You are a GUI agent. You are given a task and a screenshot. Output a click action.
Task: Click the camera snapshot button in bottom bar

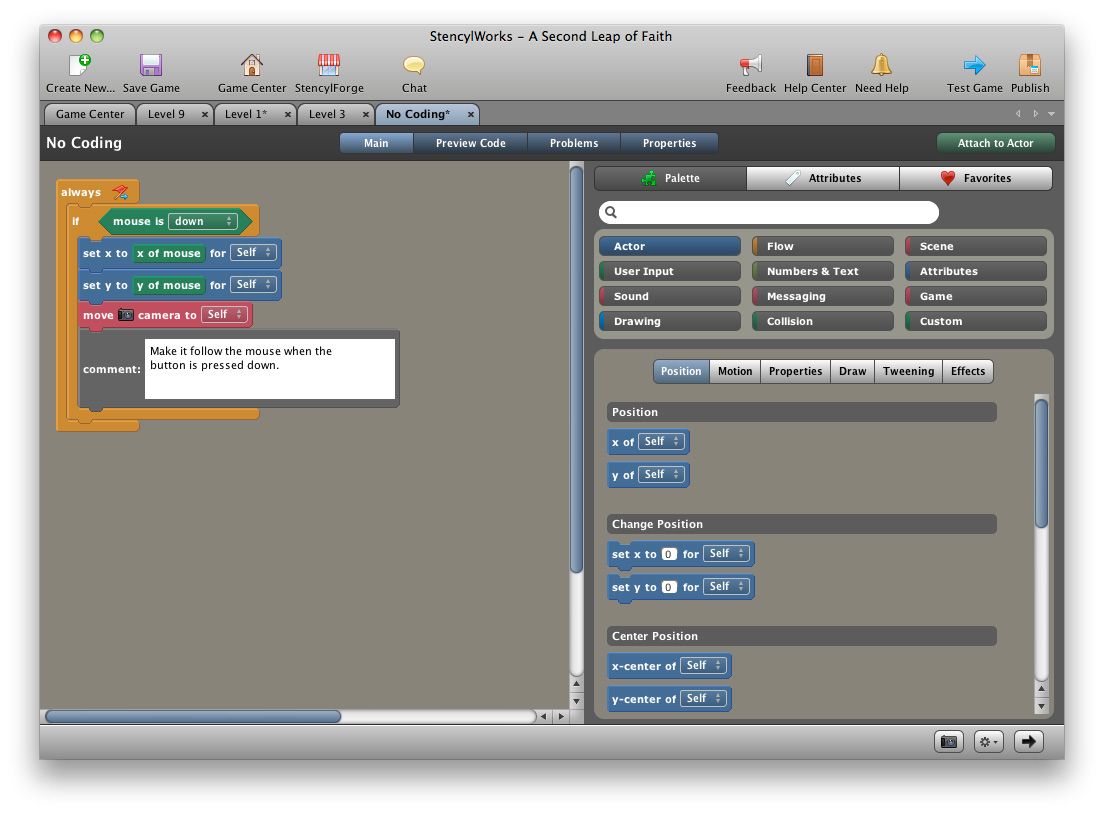(949, 741)
